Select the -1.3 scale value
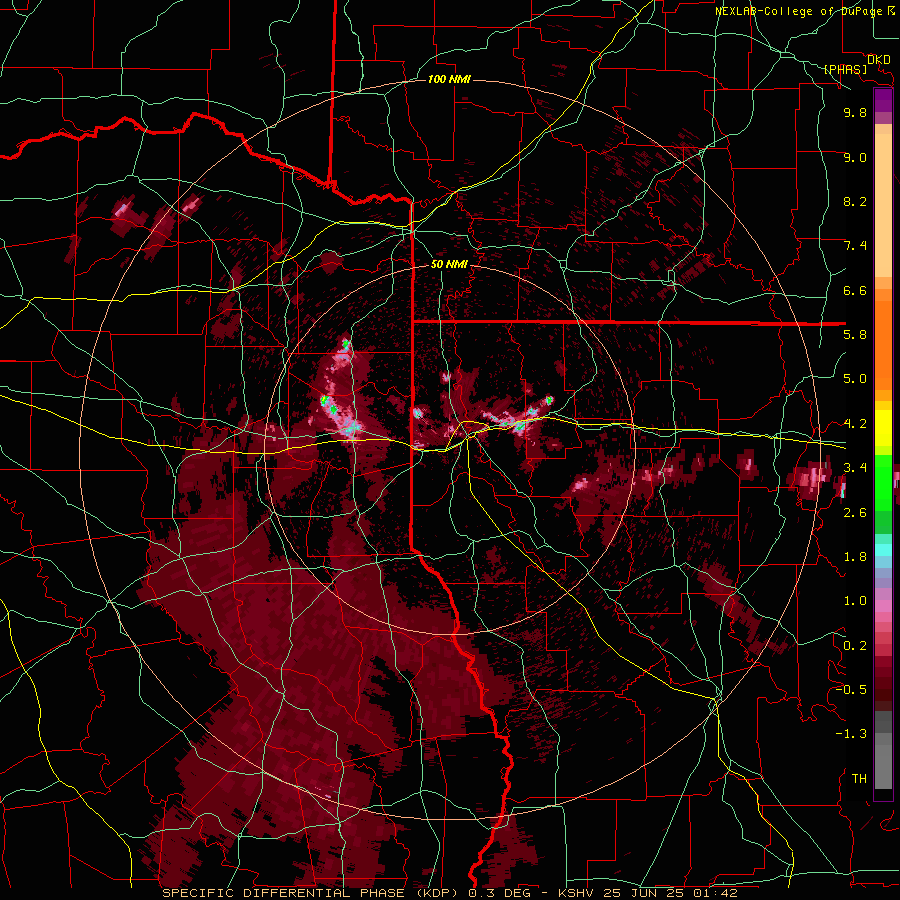This screenshot has width=900, height=900. (x=851, y=734)
